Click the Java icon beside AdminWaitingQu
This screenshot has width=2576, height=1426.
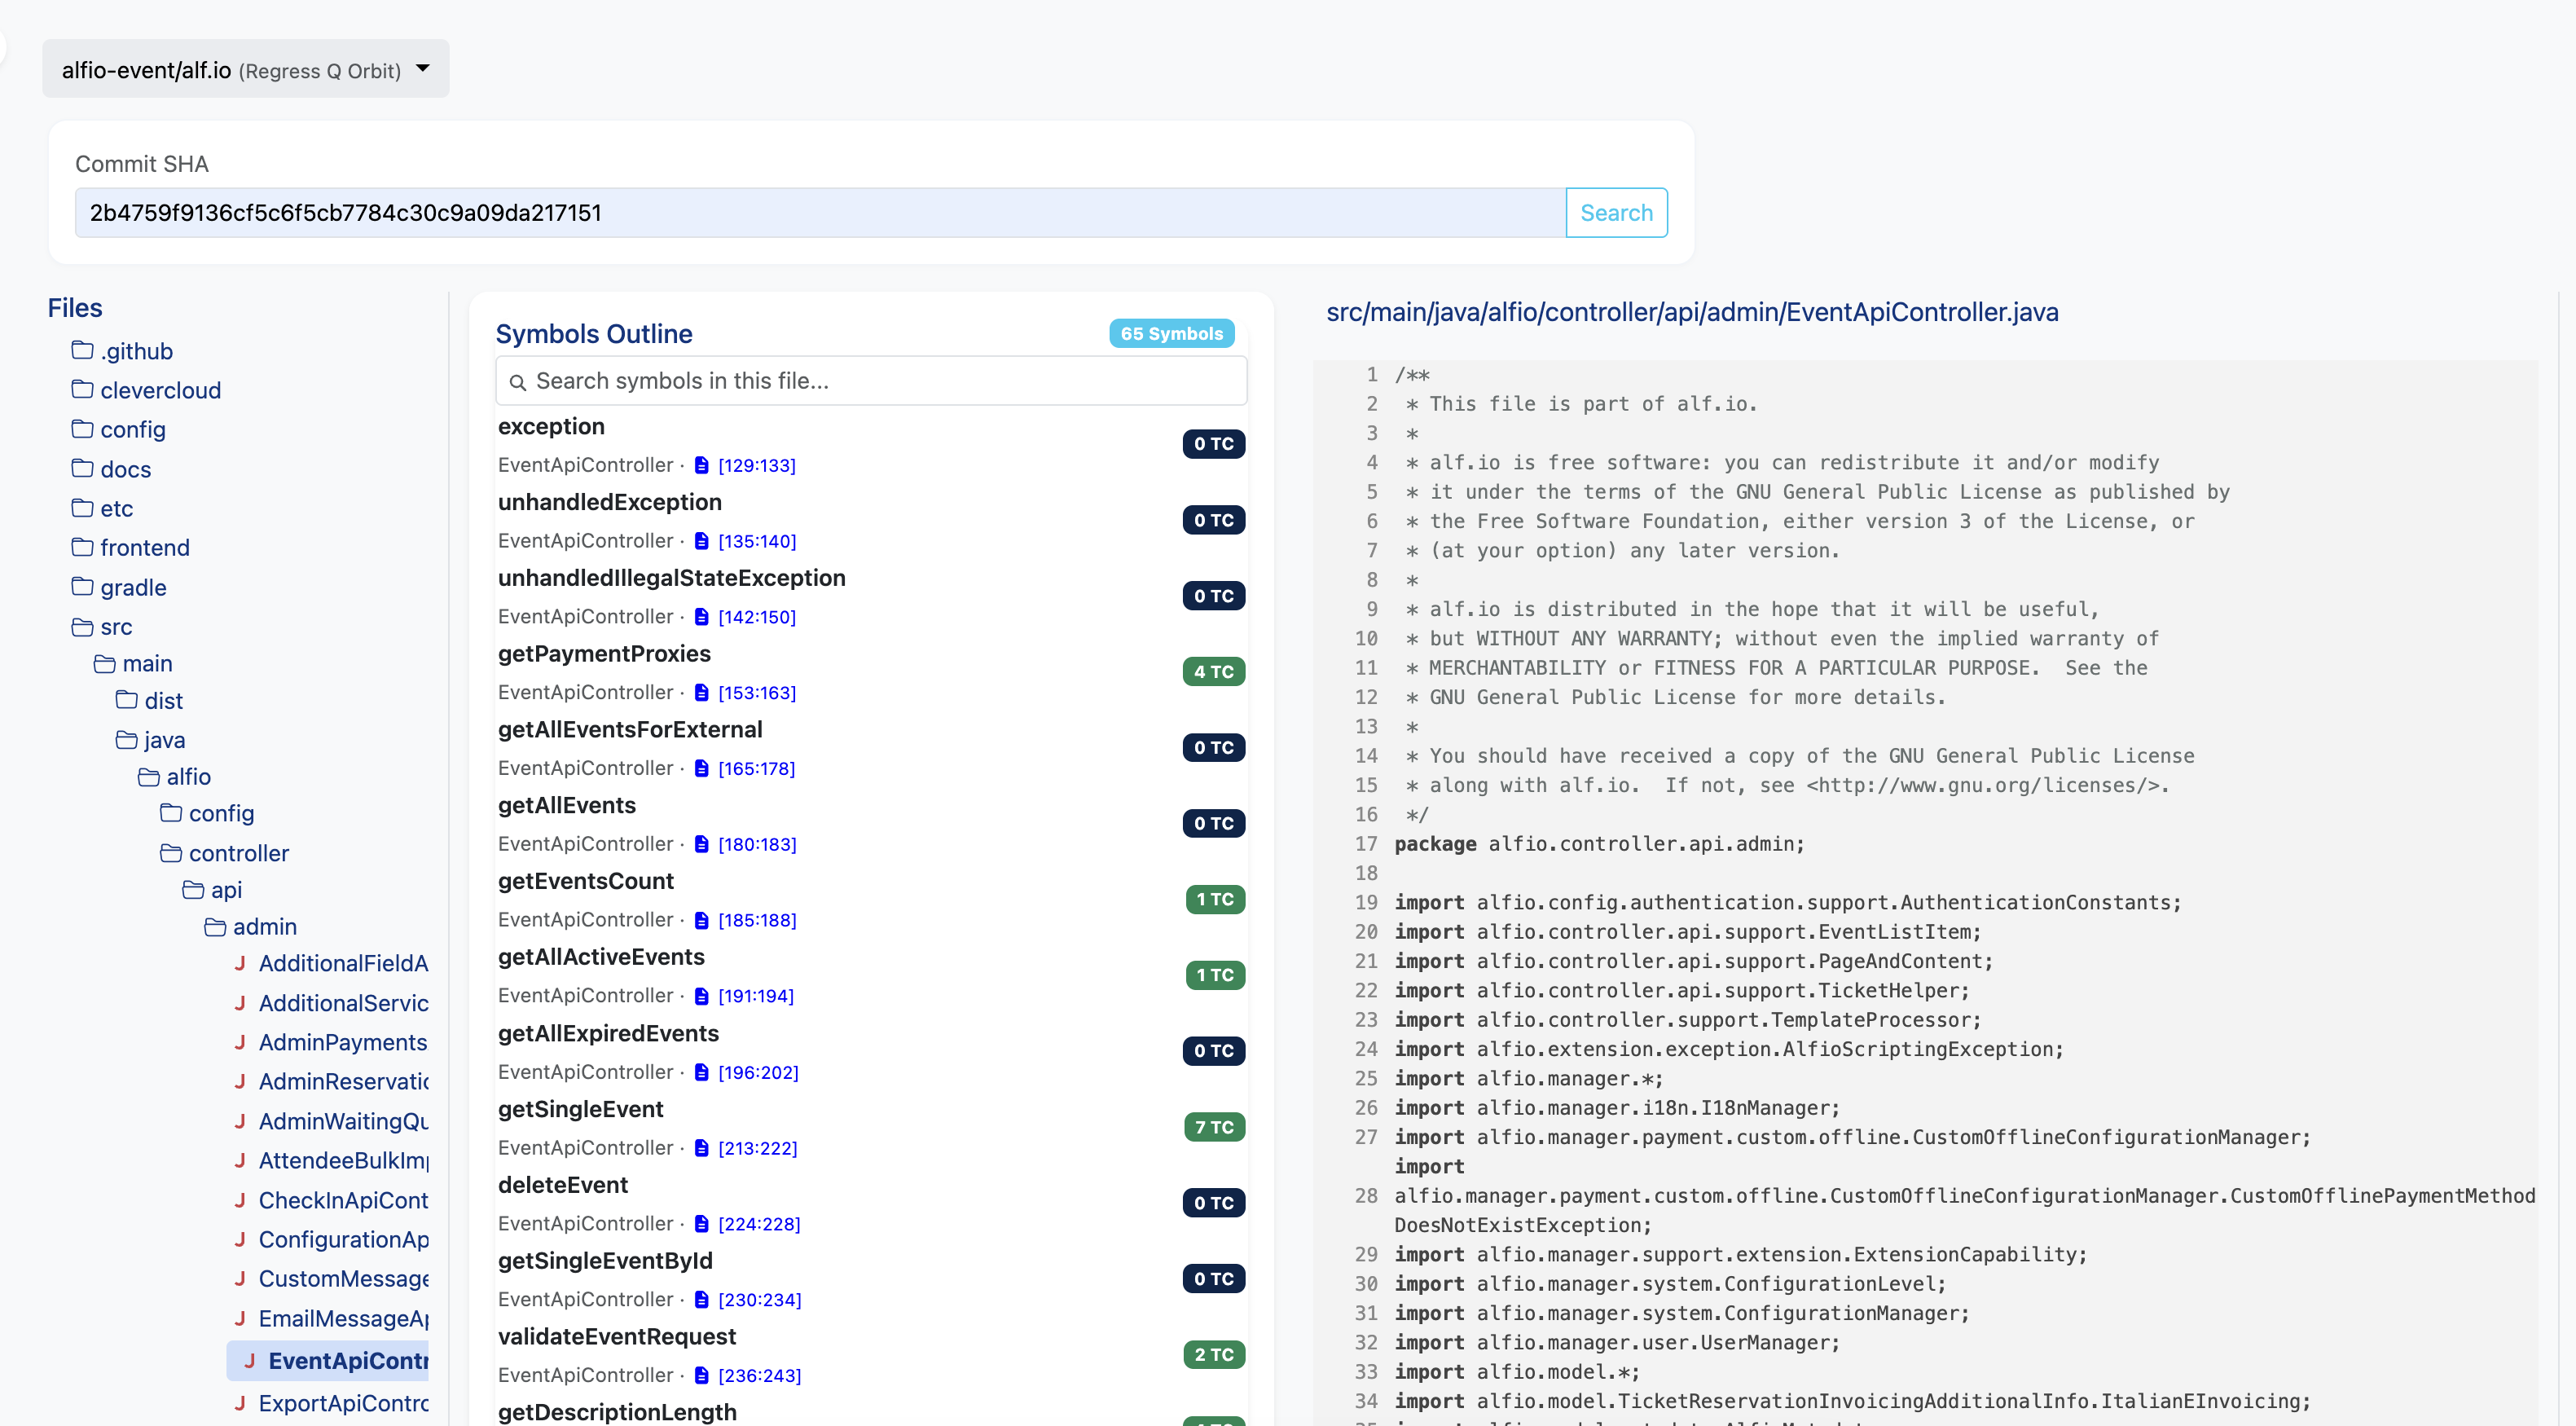click(240, 1121)
